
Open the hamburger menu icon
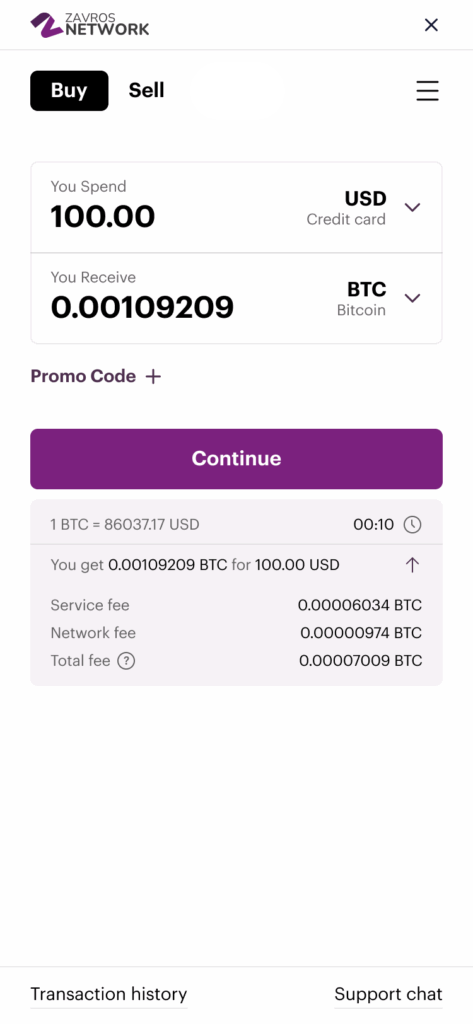[427, 91]
